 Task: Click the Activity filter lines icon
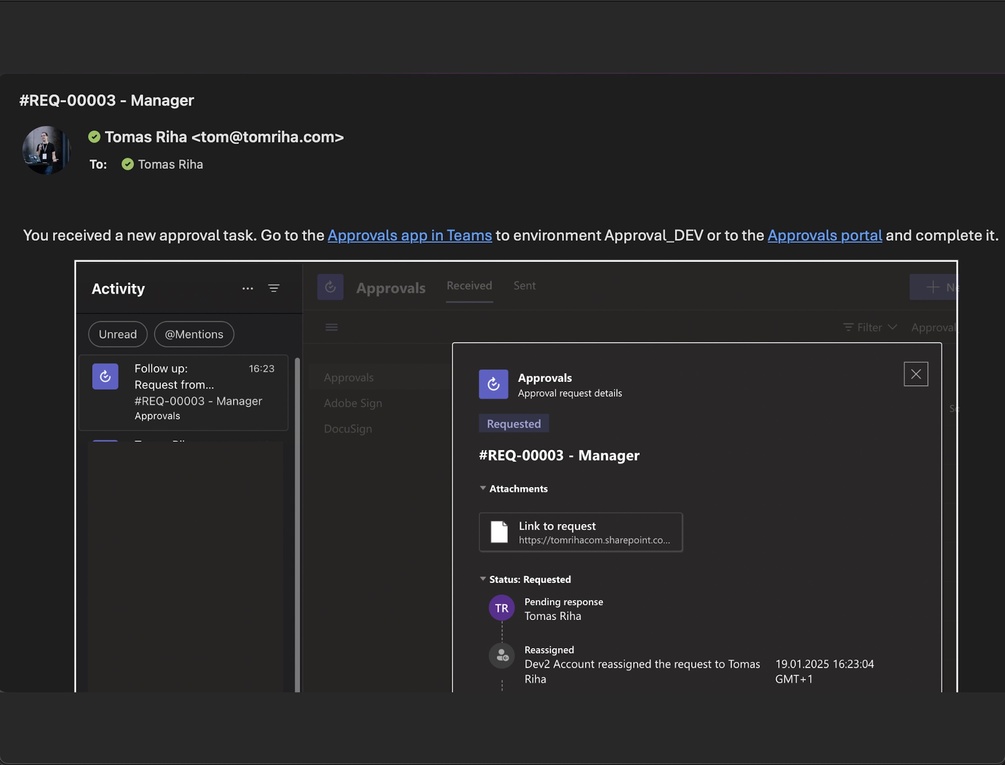[274, 289]
